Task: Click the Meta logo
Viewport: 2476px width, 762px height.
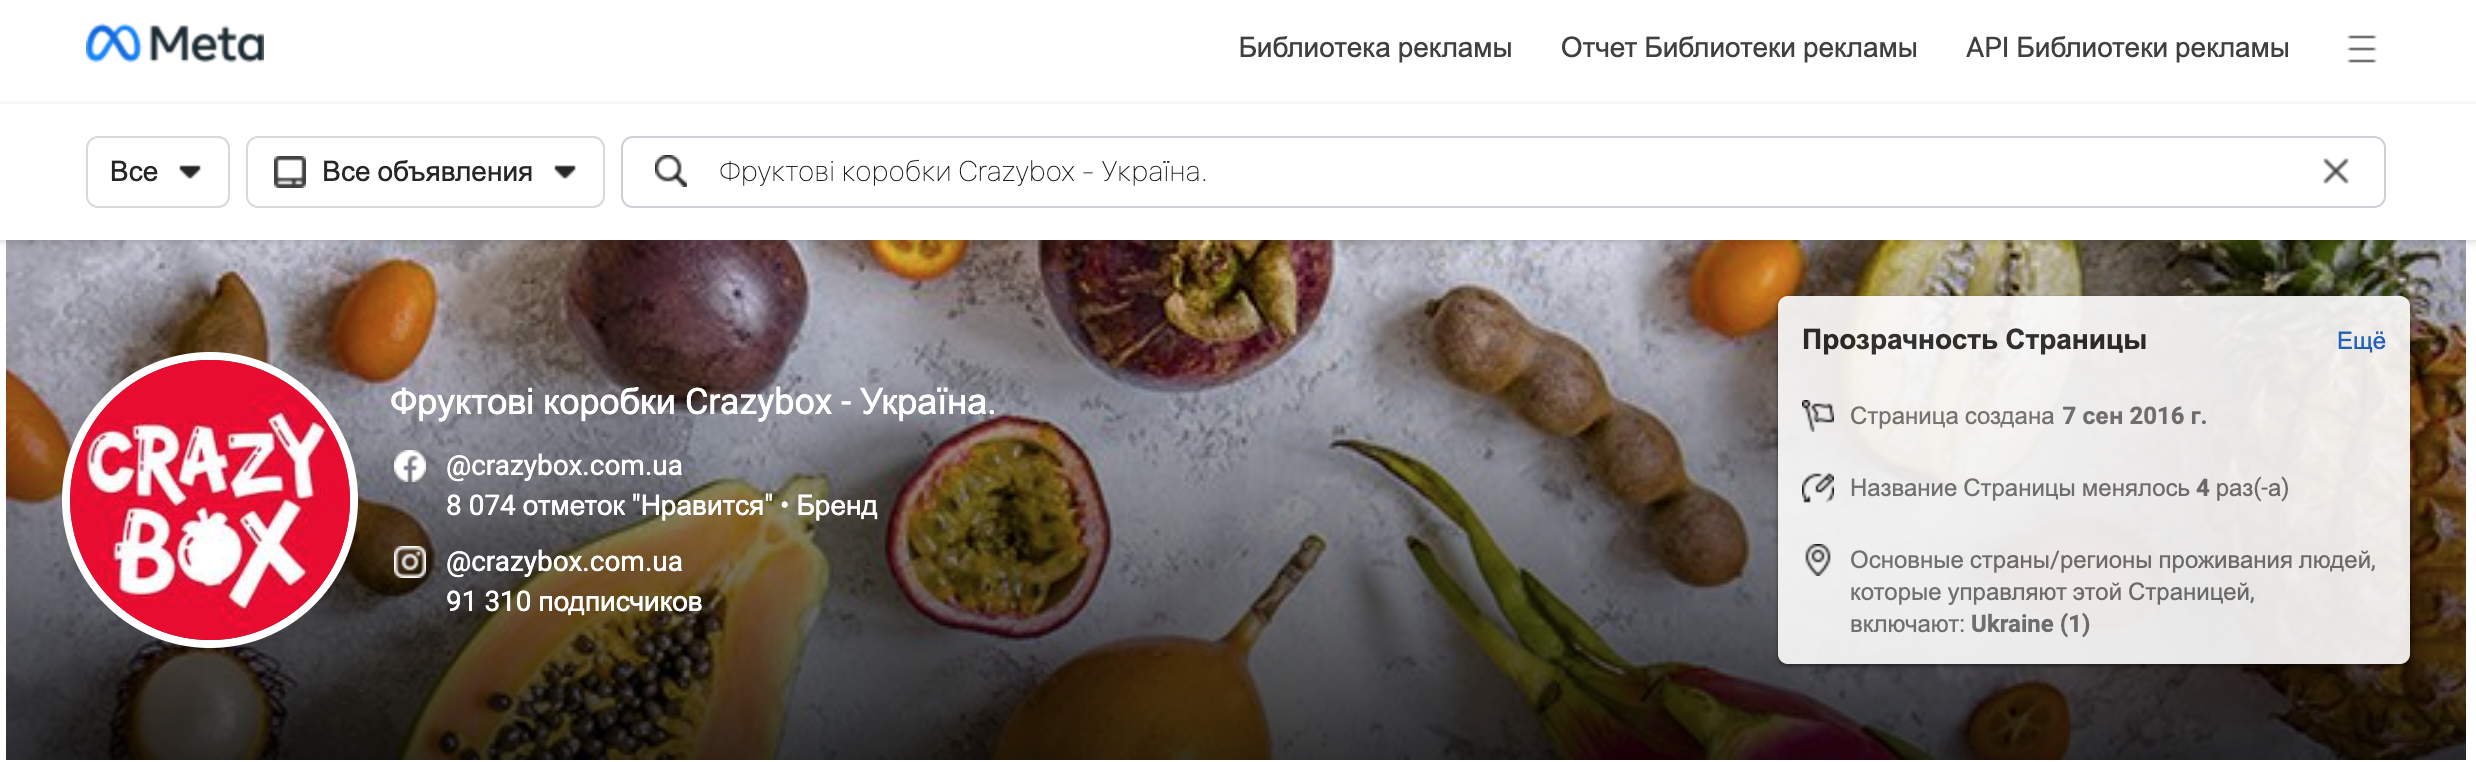Action: click(175, 44)
